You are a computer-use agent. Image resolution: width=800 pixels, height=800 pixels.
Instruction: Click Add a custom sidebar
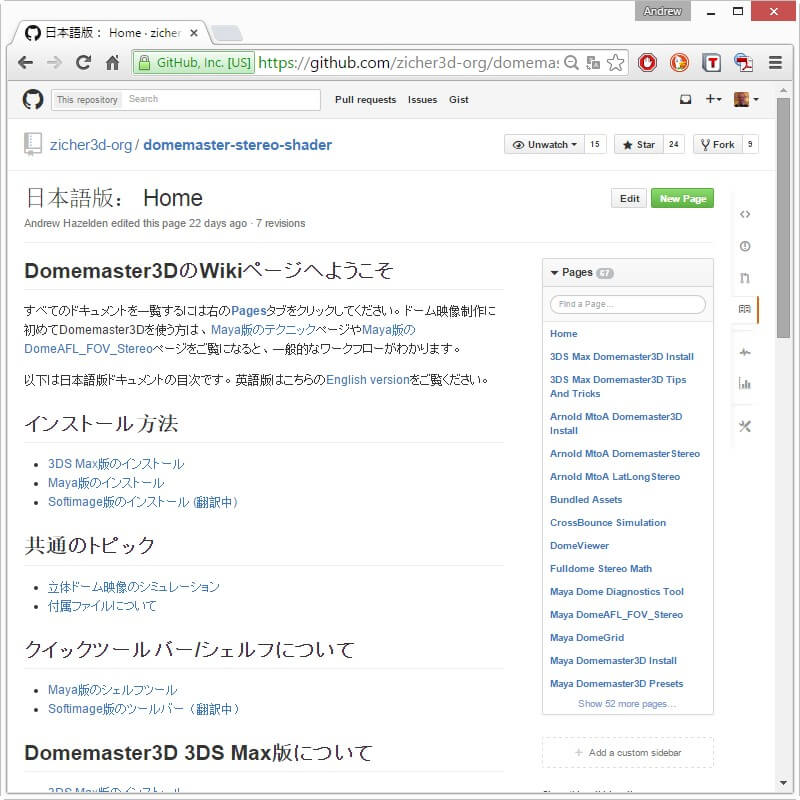[628, 753]
